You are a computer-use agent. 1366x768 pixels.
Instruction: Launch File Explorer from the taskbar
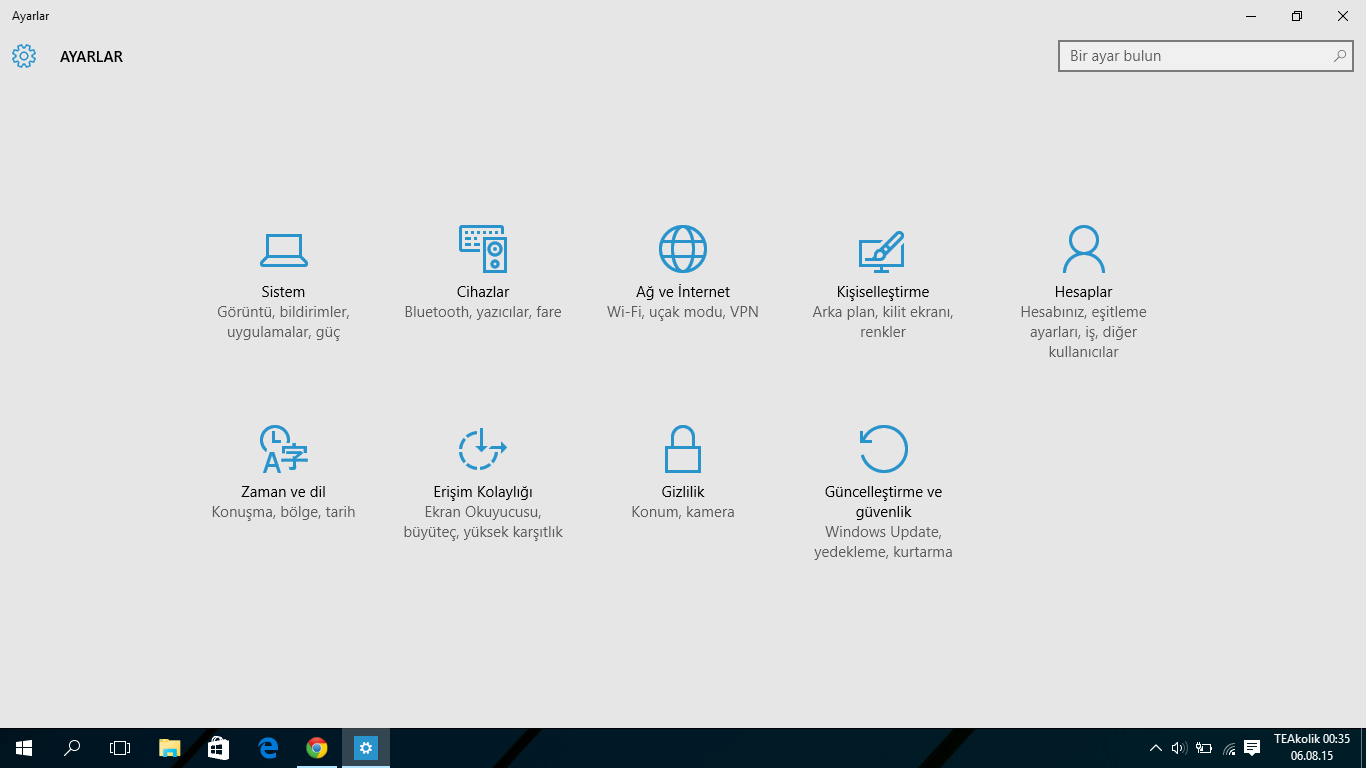(169, 748)
